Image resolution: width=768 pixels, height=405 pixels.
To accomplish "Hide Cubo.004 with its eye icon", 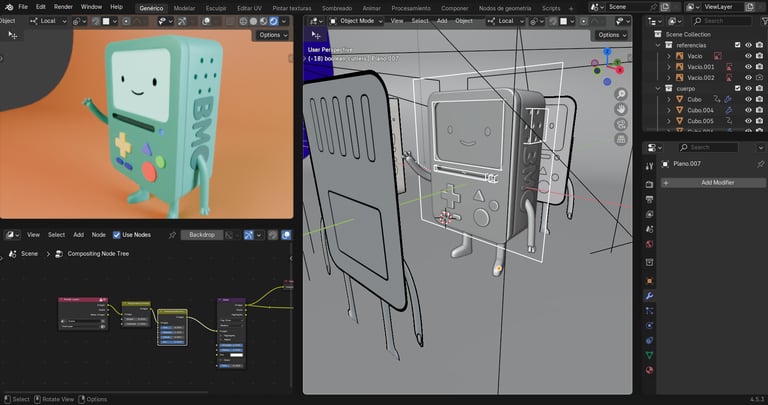I will point(748,110).
